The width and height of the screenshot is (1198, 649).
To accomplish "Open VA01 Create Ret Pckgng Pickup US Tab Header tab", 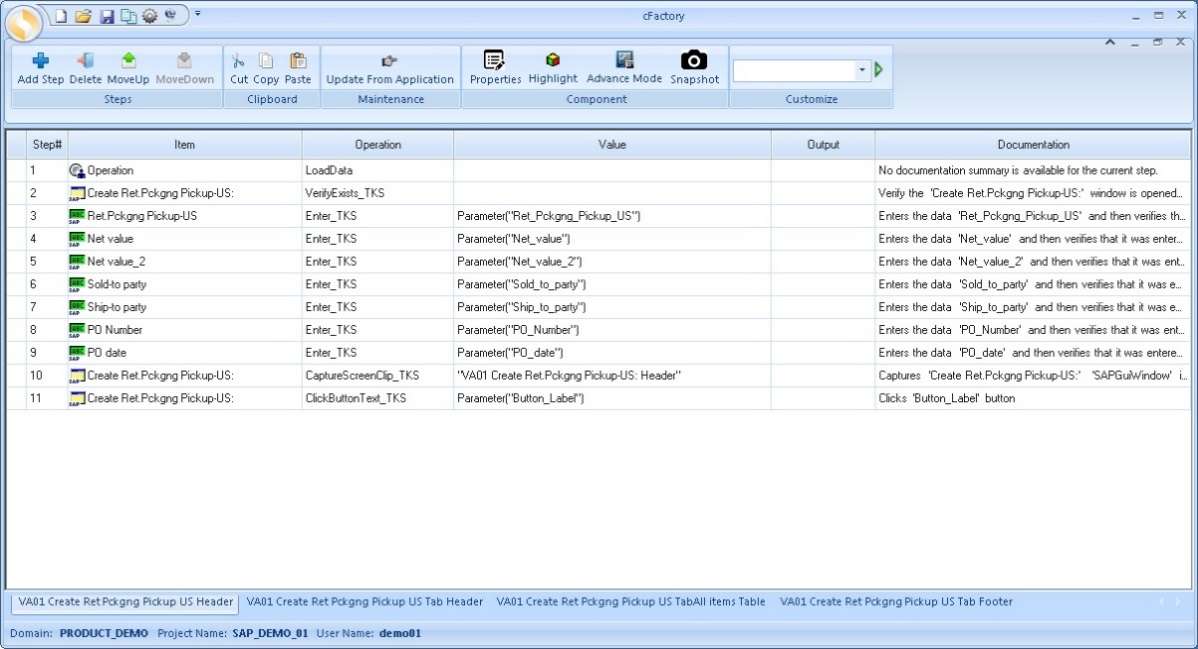I will [x=364, y=602].
